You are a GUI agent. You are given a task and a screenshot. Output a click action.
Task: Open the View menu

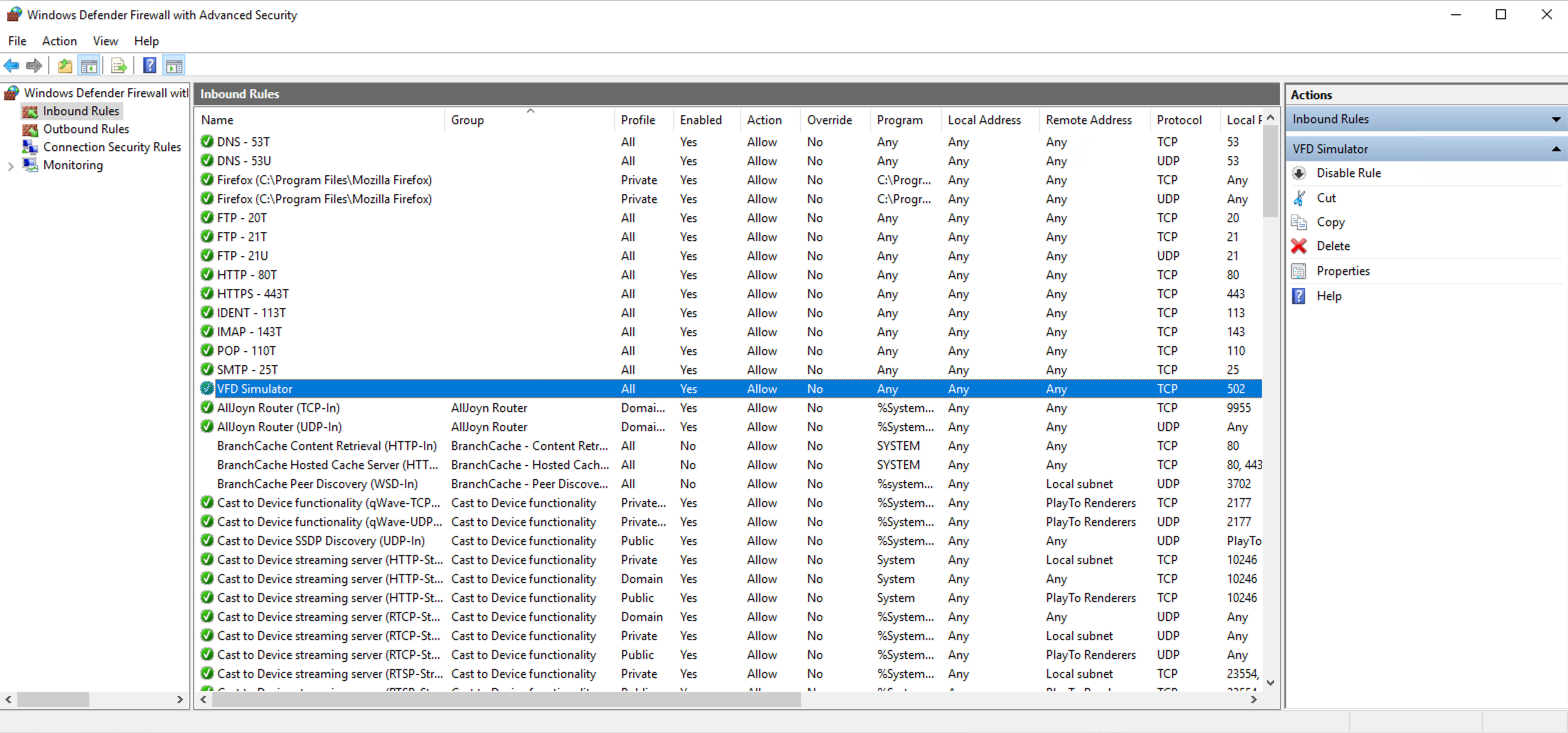coord(105,41)
